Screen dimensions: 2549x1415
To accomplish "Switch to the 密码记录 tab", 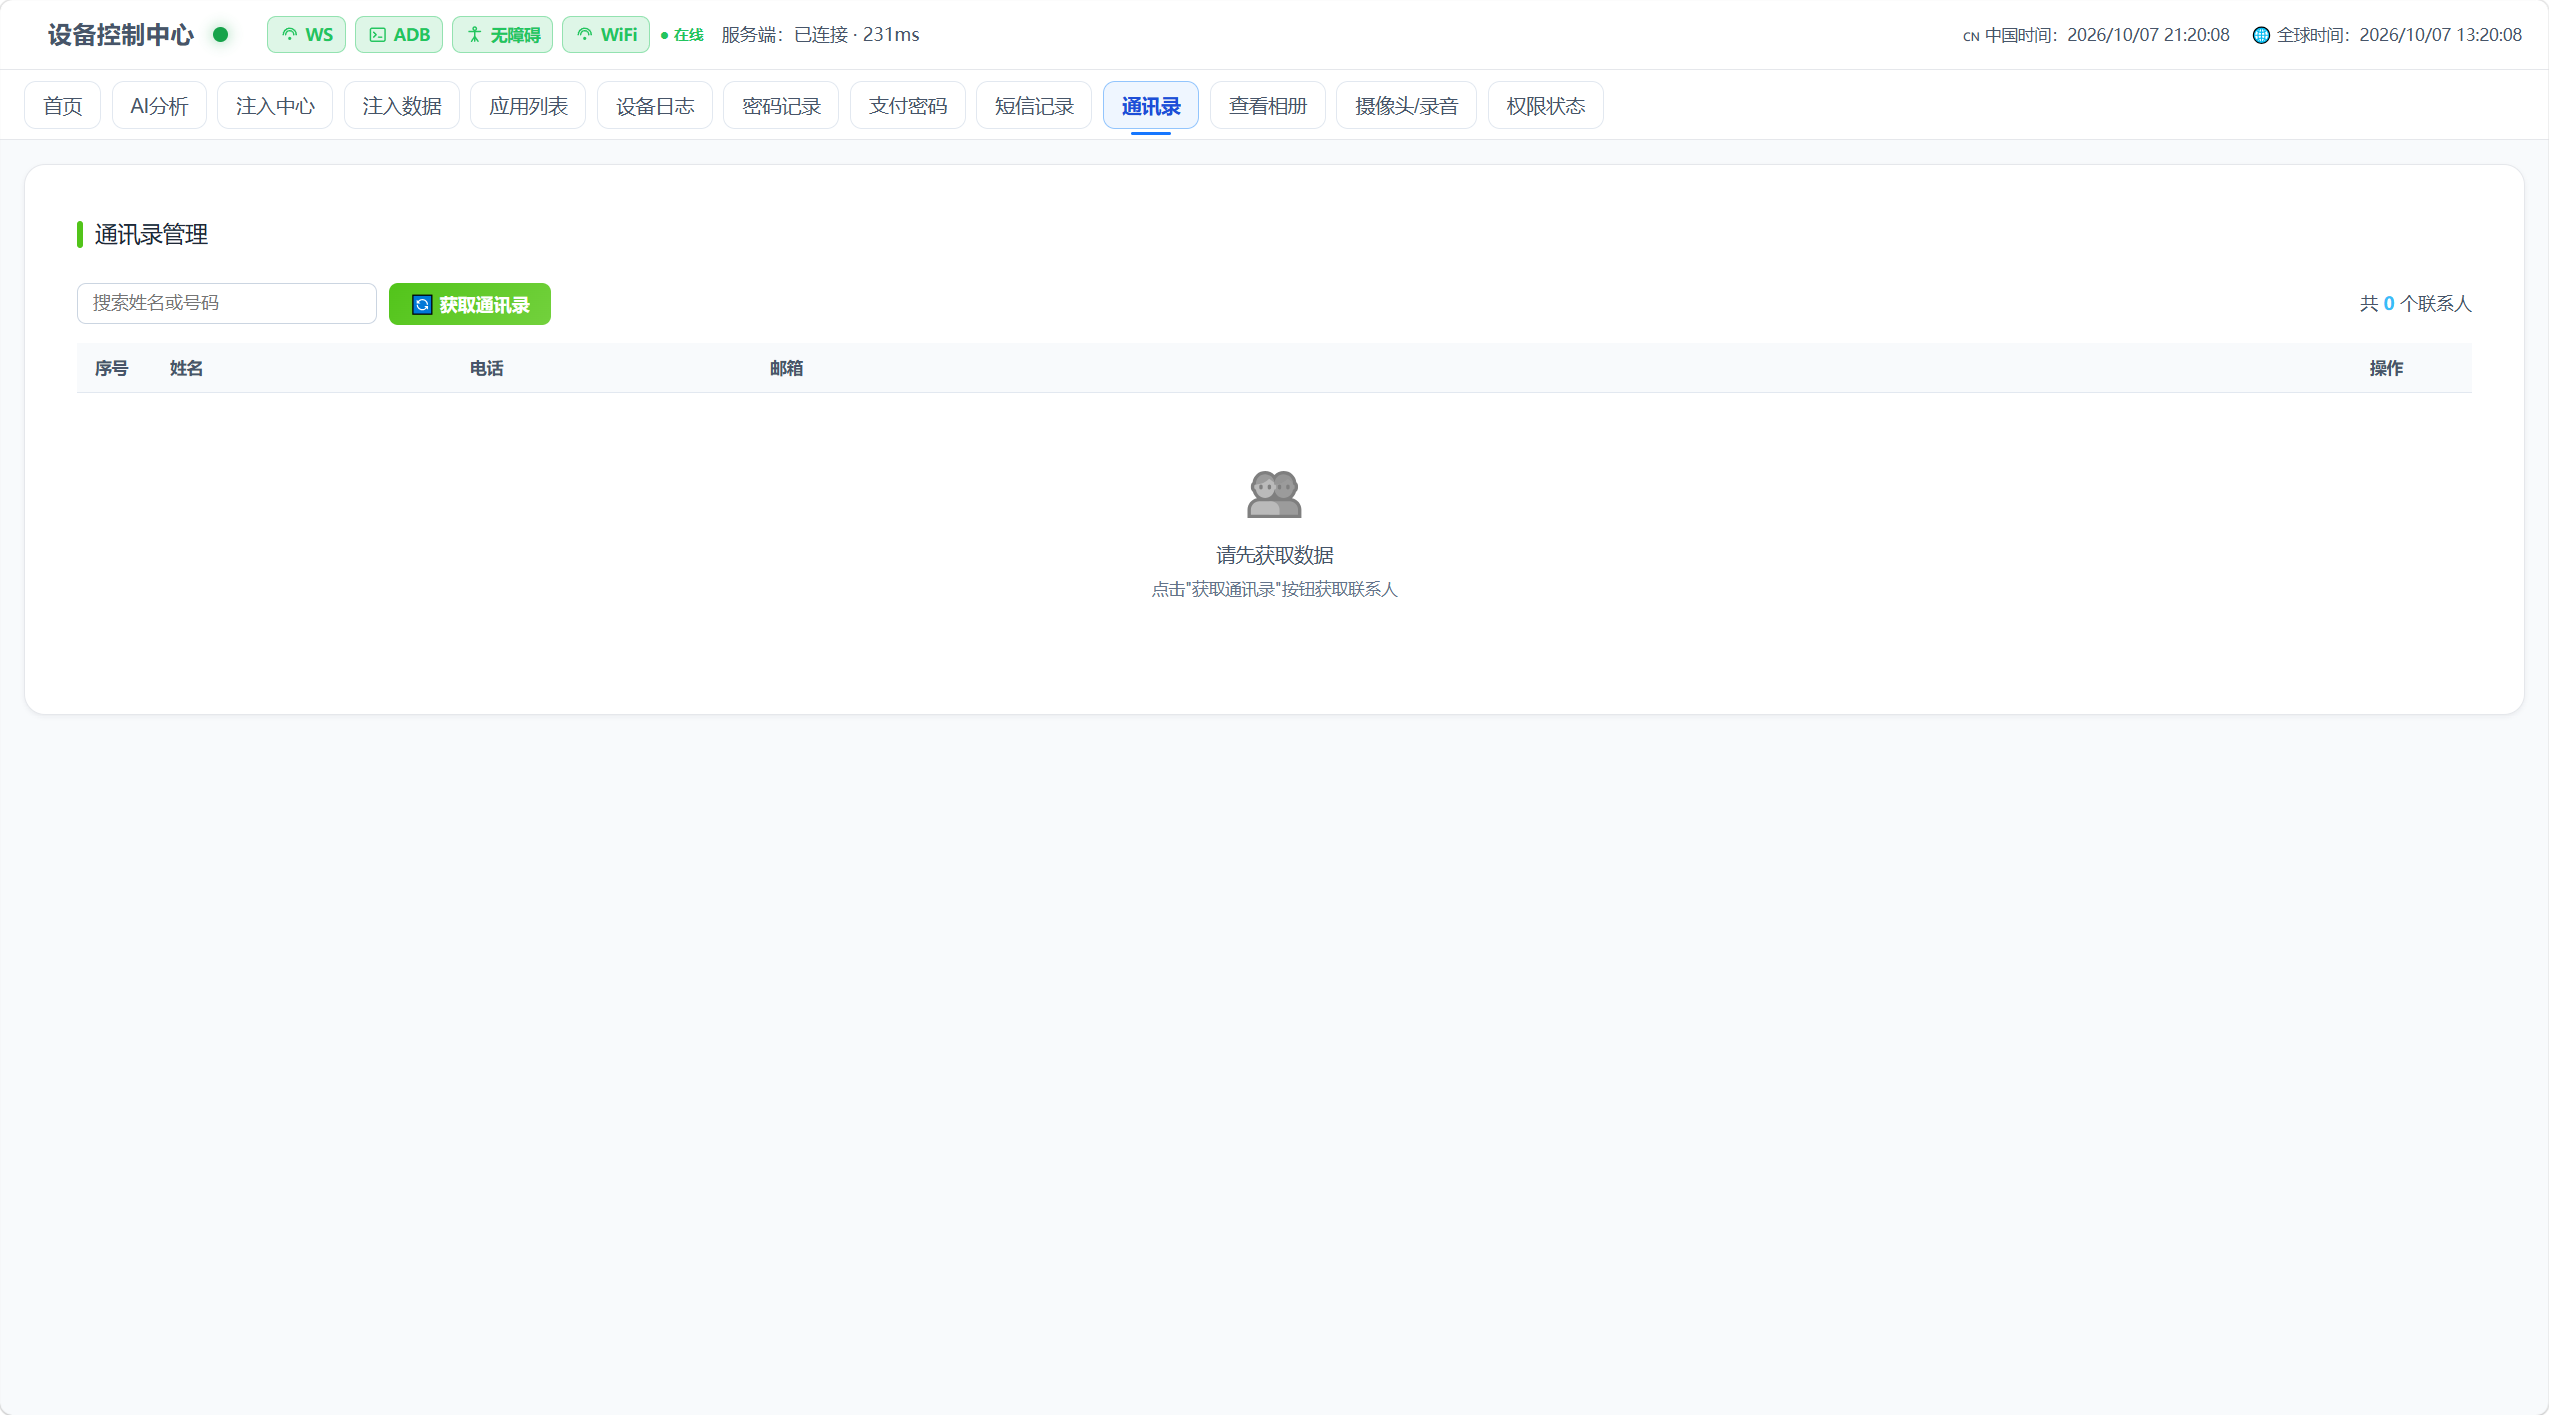I will [x=781, y=106].
